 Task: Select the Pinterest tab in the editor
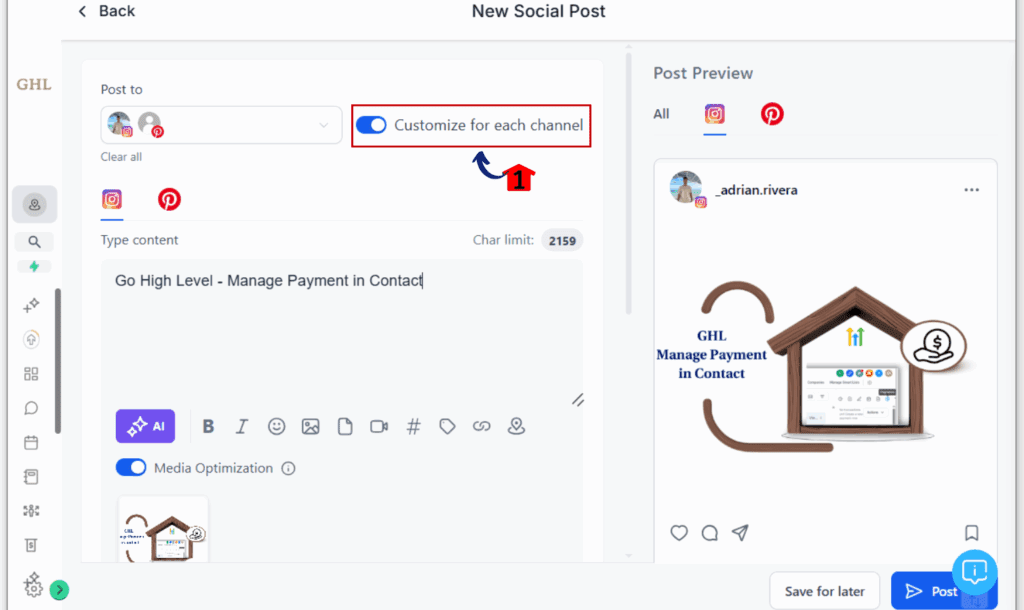point(169,199)
